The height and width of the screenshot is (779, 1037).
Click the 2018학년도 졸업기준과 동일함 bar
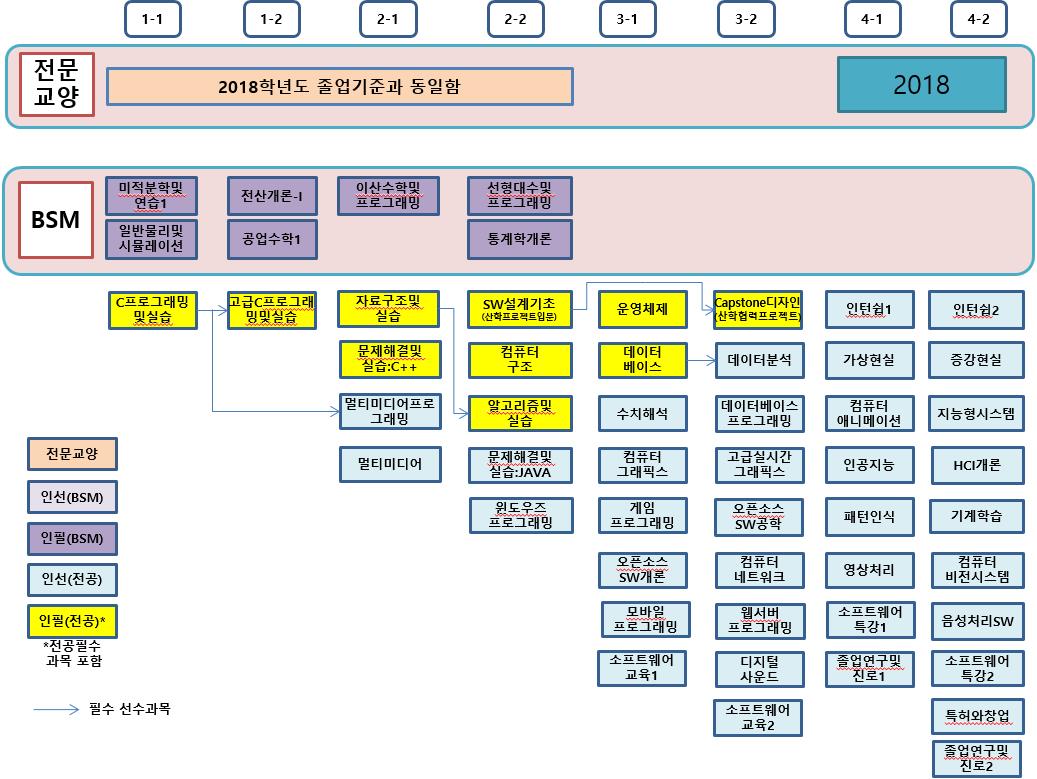pos(339,87)
